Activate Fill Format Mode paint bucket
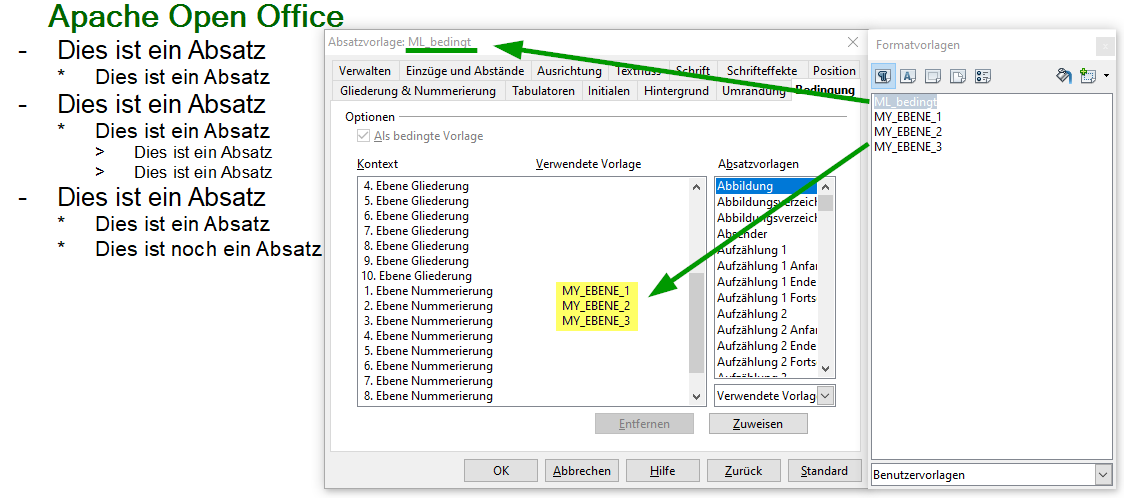The image size is (1124, 498). pos(1064,75)
